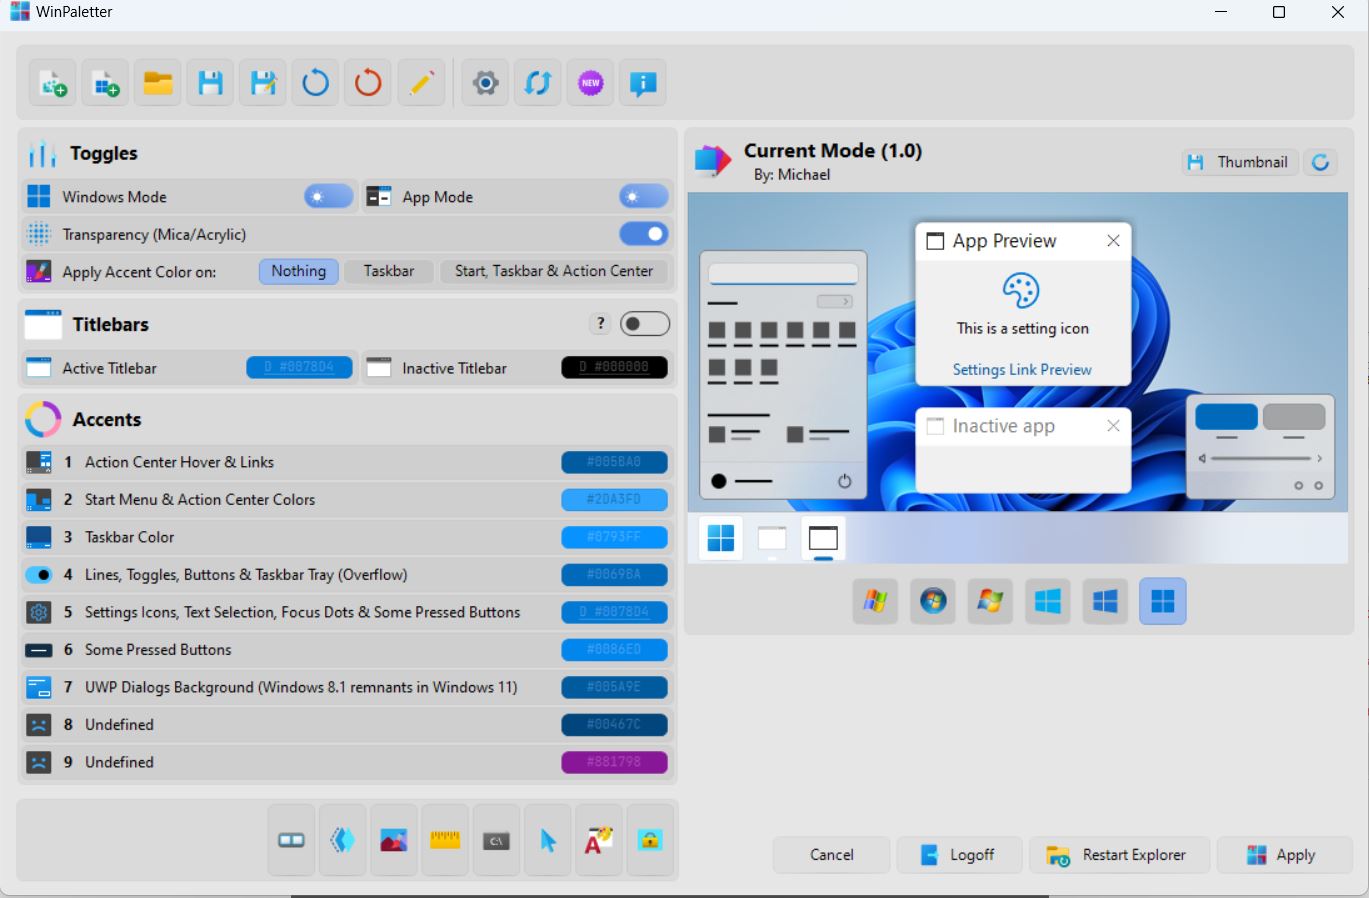Toggle the Titlebars switch
1369x898 pixels.
pyautogui.click(x=644, y=324)
